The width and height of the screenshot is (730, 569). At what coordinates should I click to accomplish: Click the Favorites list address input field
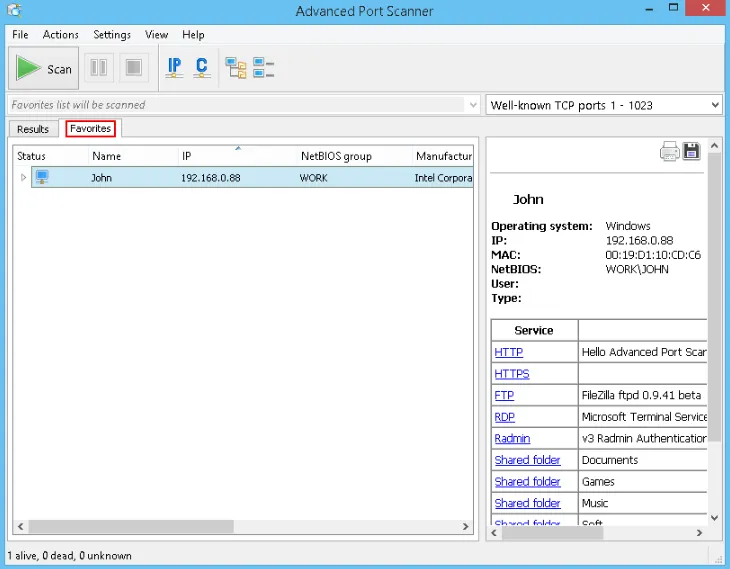237,105
